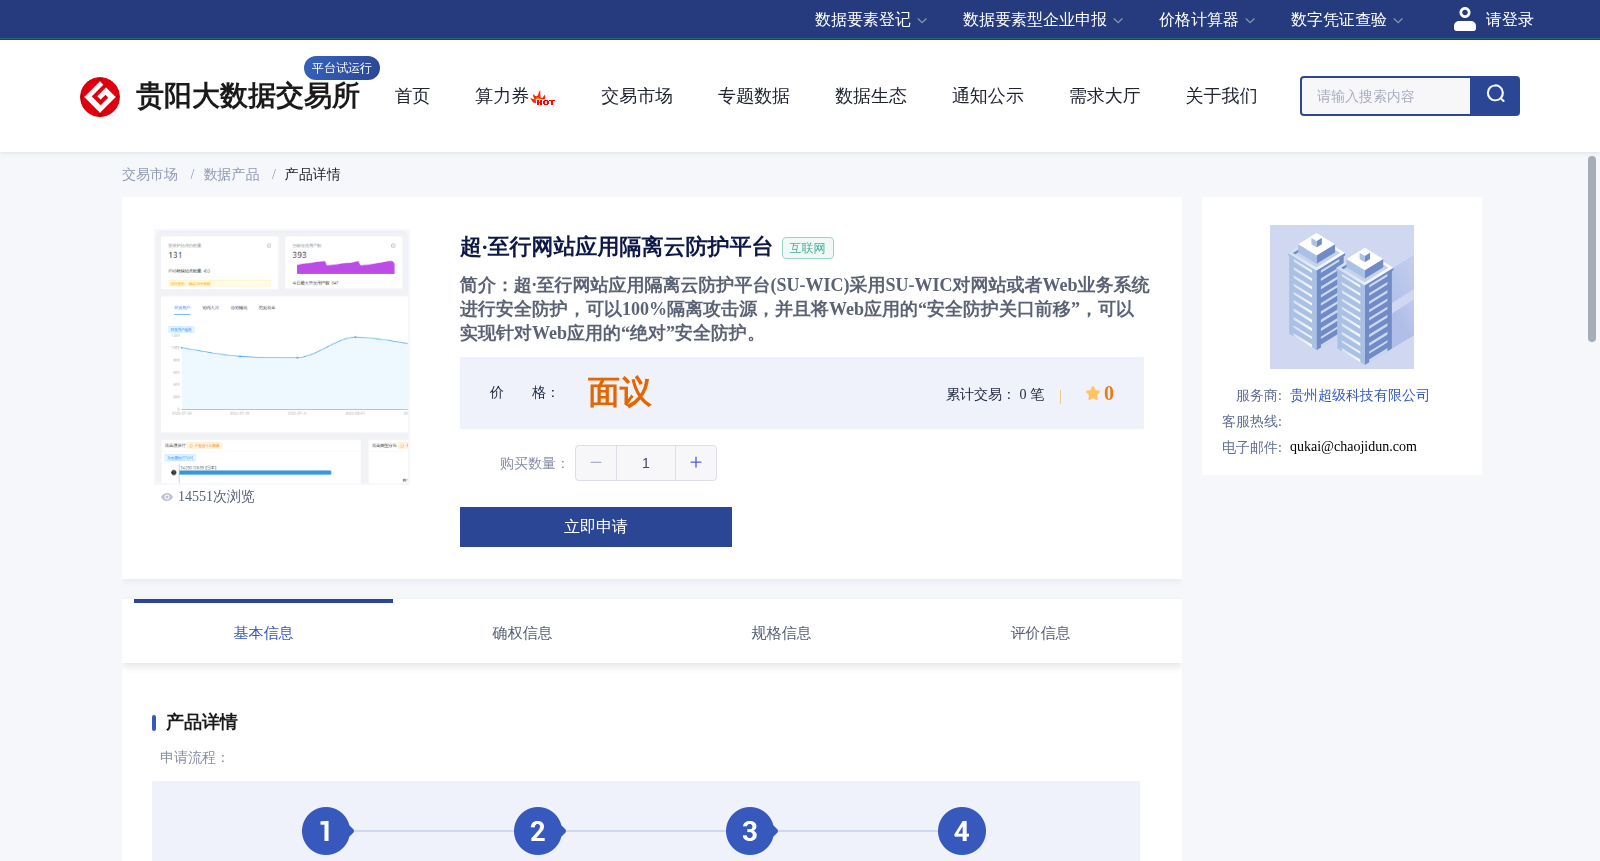1600x861 pixels.
Task: Click the 14551次浏览 view count text
Action: pos(216,497)
